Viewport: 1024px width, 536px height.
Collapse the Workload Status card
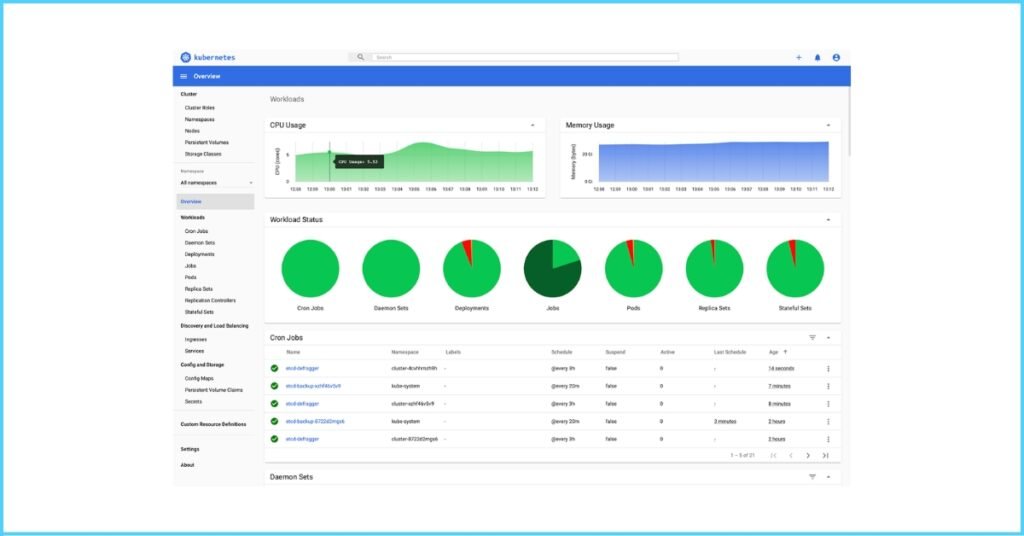pyautogui.click(x=828, y=220)
